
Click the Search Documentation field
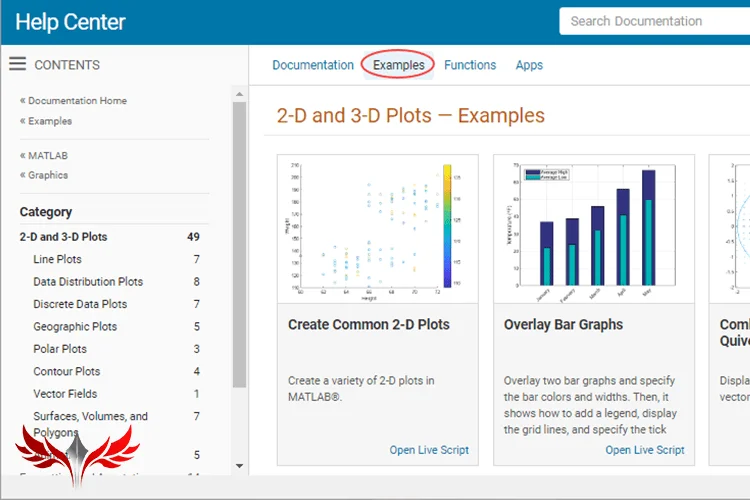pyautogui.click(x=654, y=21)
